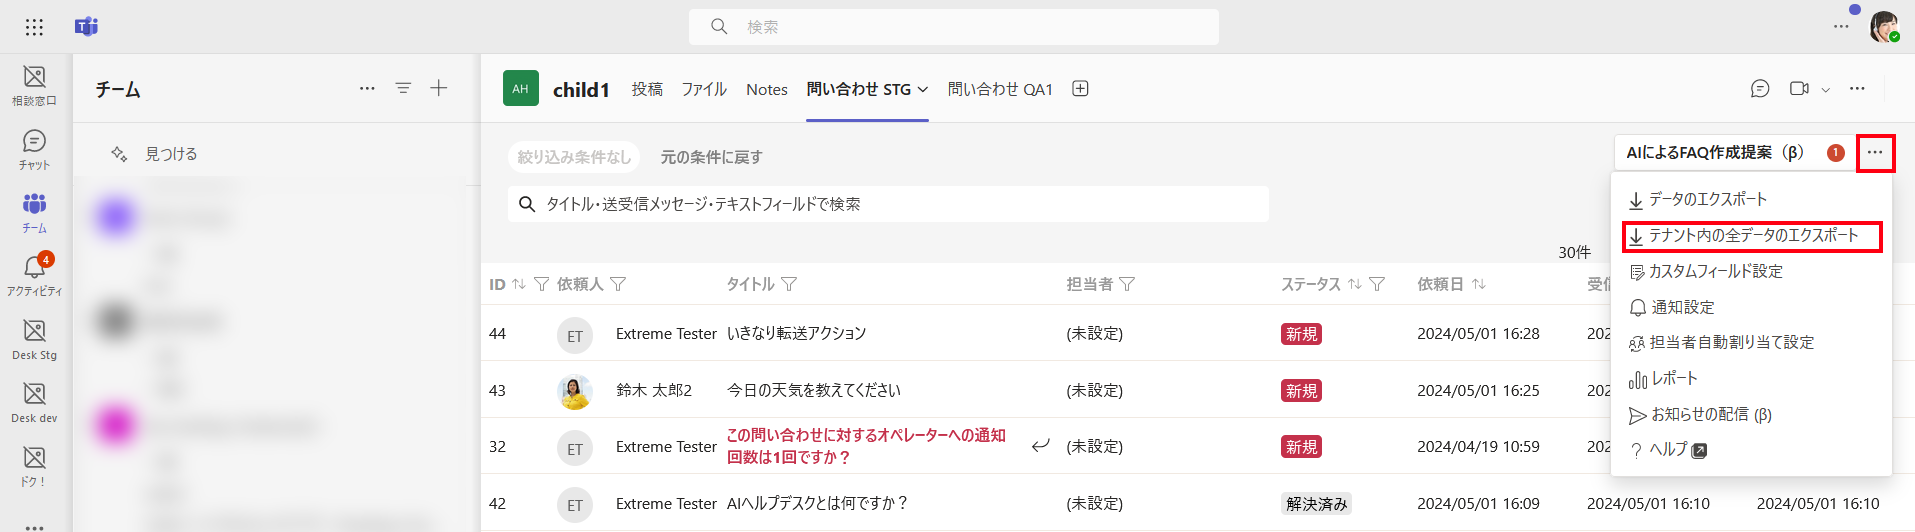
Task: Switch to the 問い合わせ QA1 tab
Action: pos(1000,89)
